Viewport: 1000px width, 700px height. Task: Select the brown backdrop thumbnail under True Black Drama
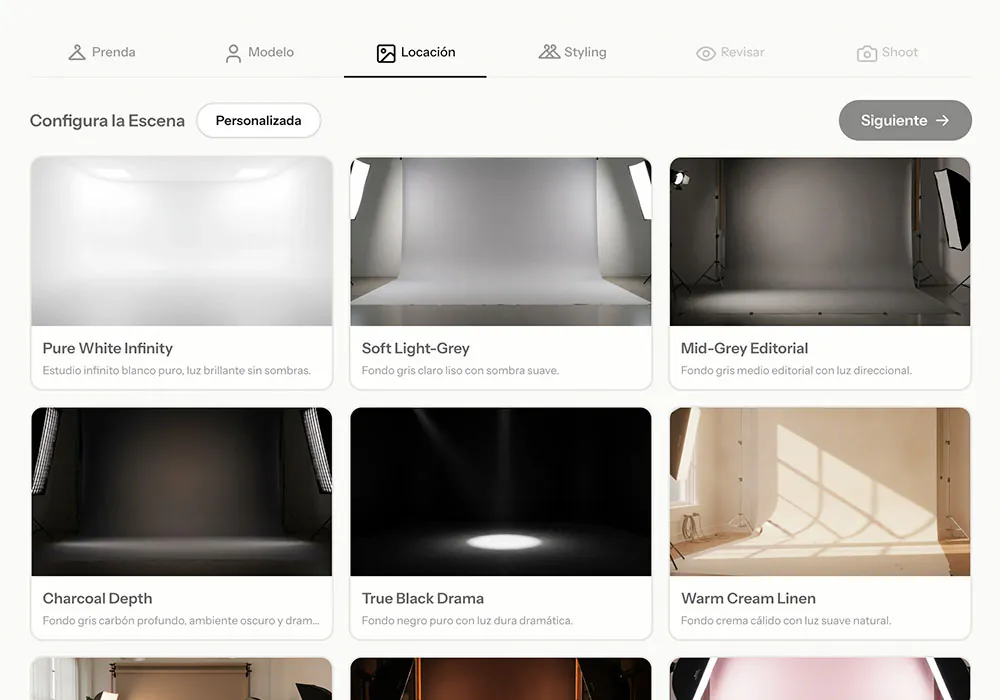pos(501,679)
